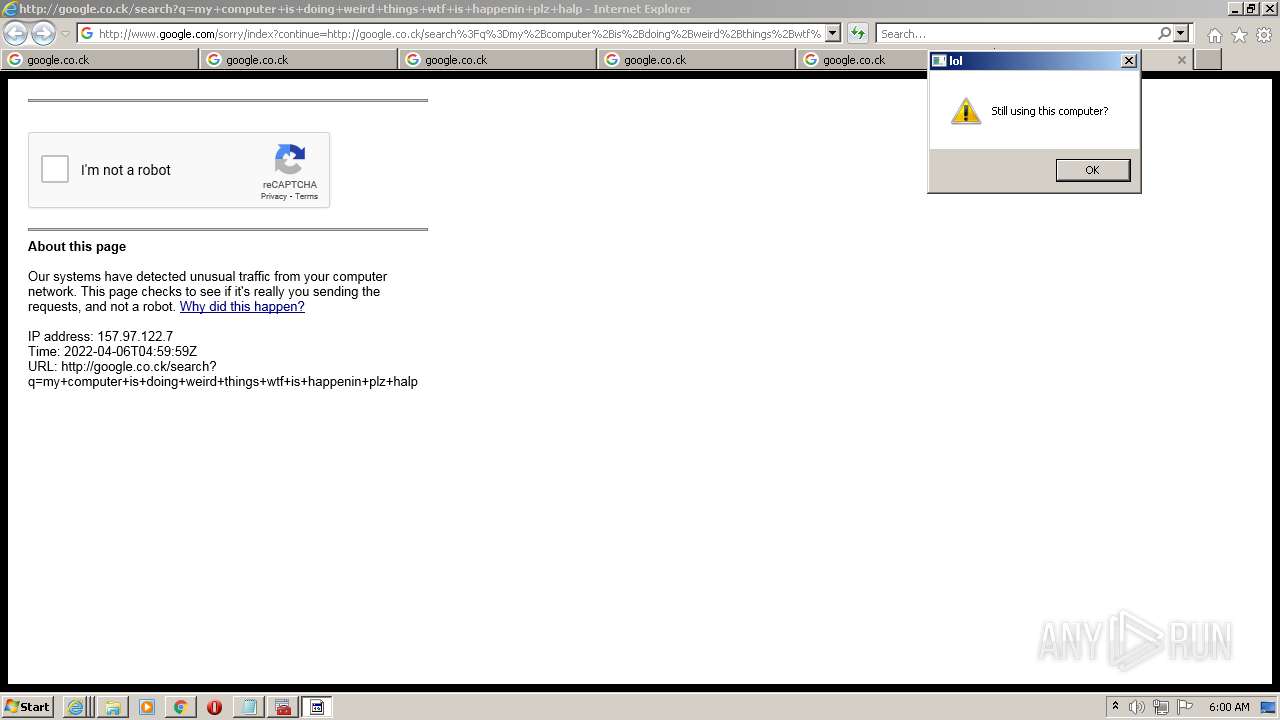Open Favorites star icon
The width and height of the screenshot is (1280, 720).
point(1239,35)
